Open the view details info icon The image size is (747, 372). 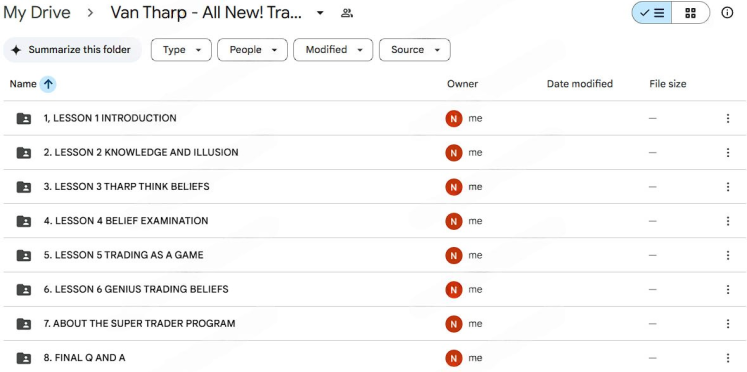(x=727, y=13)
